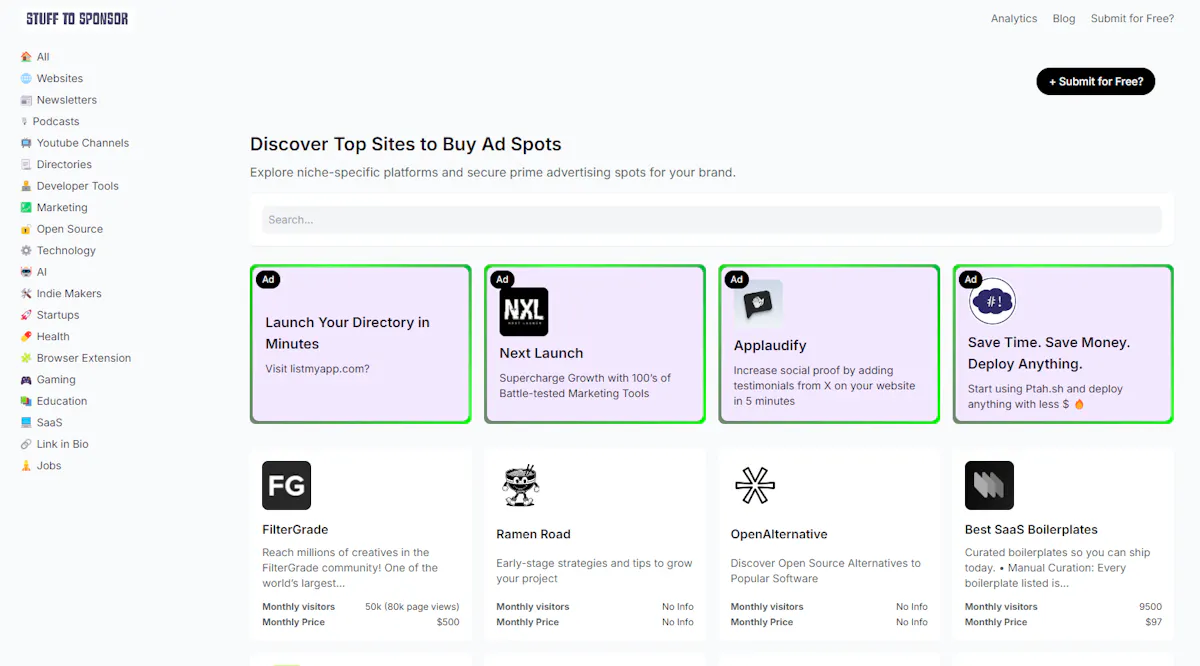
Task: Click the black + Submit for Free? button
Action: pos(1096,82)
